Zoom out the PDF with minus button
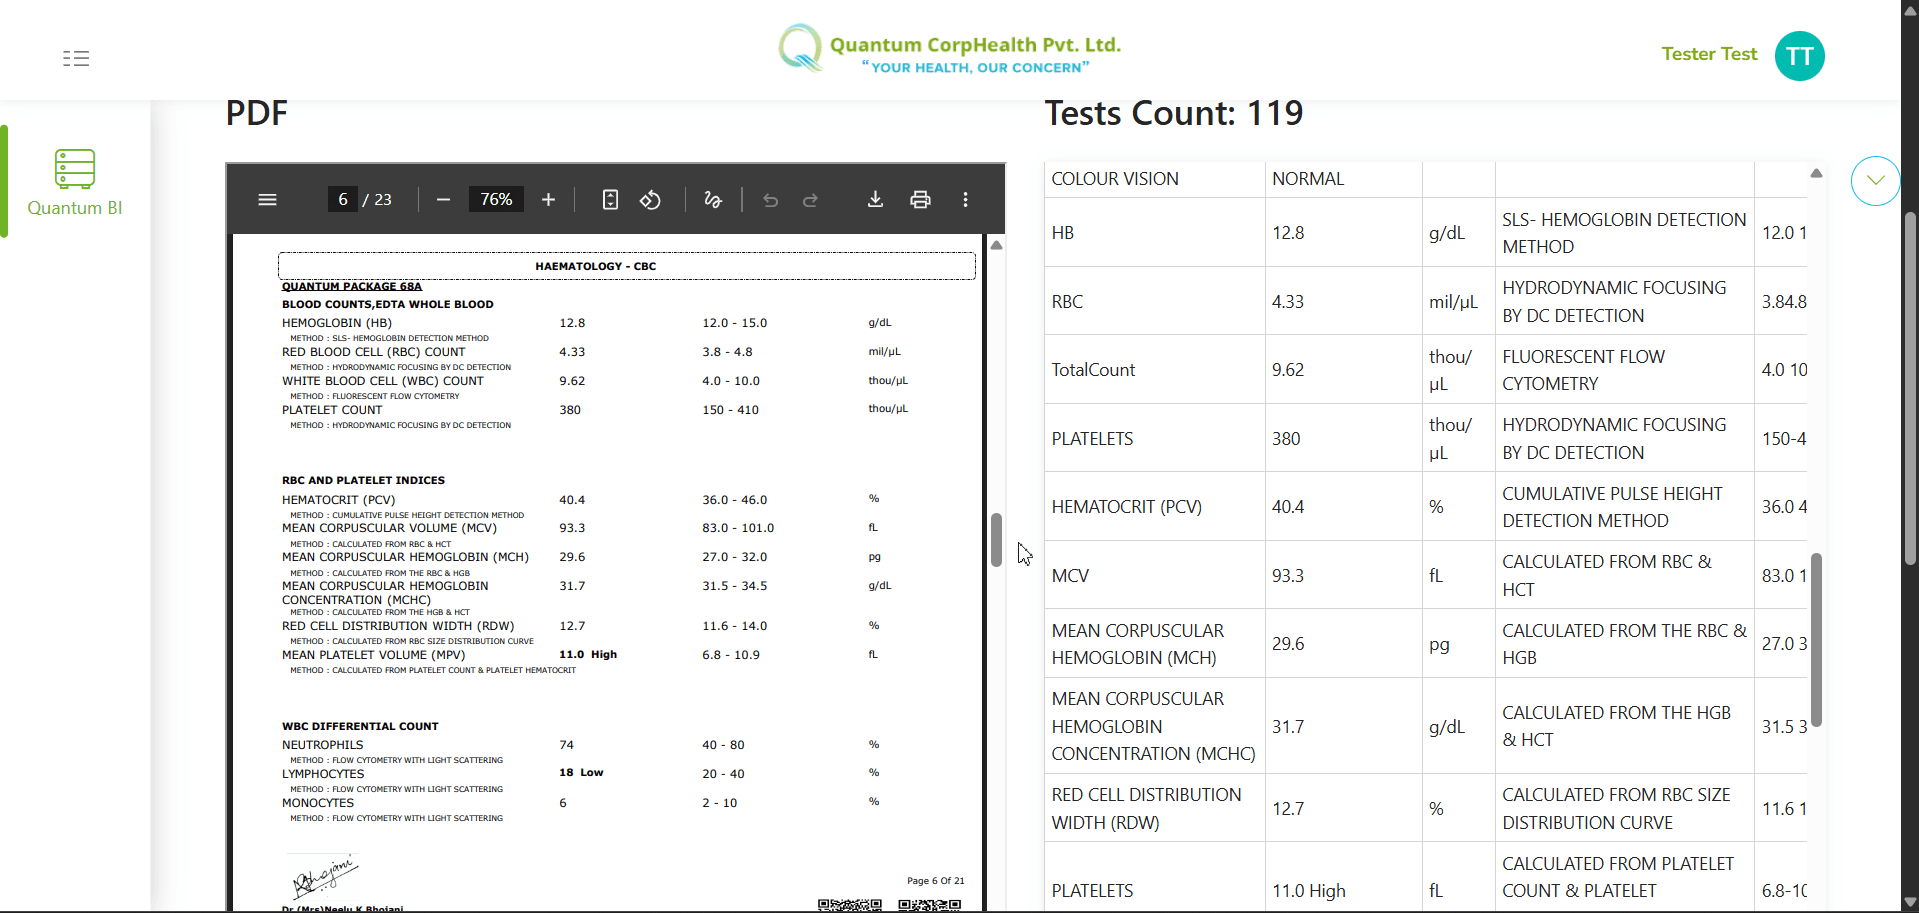1919x913 pixels. [443, 199]
